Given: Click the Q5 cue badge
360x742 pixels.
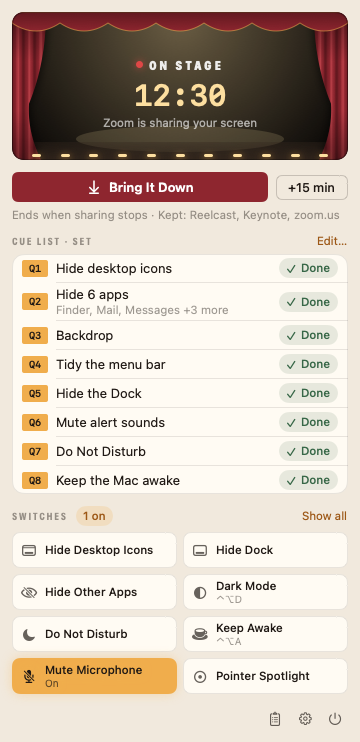Looking at the screenshot, I should tap(35, 394).
